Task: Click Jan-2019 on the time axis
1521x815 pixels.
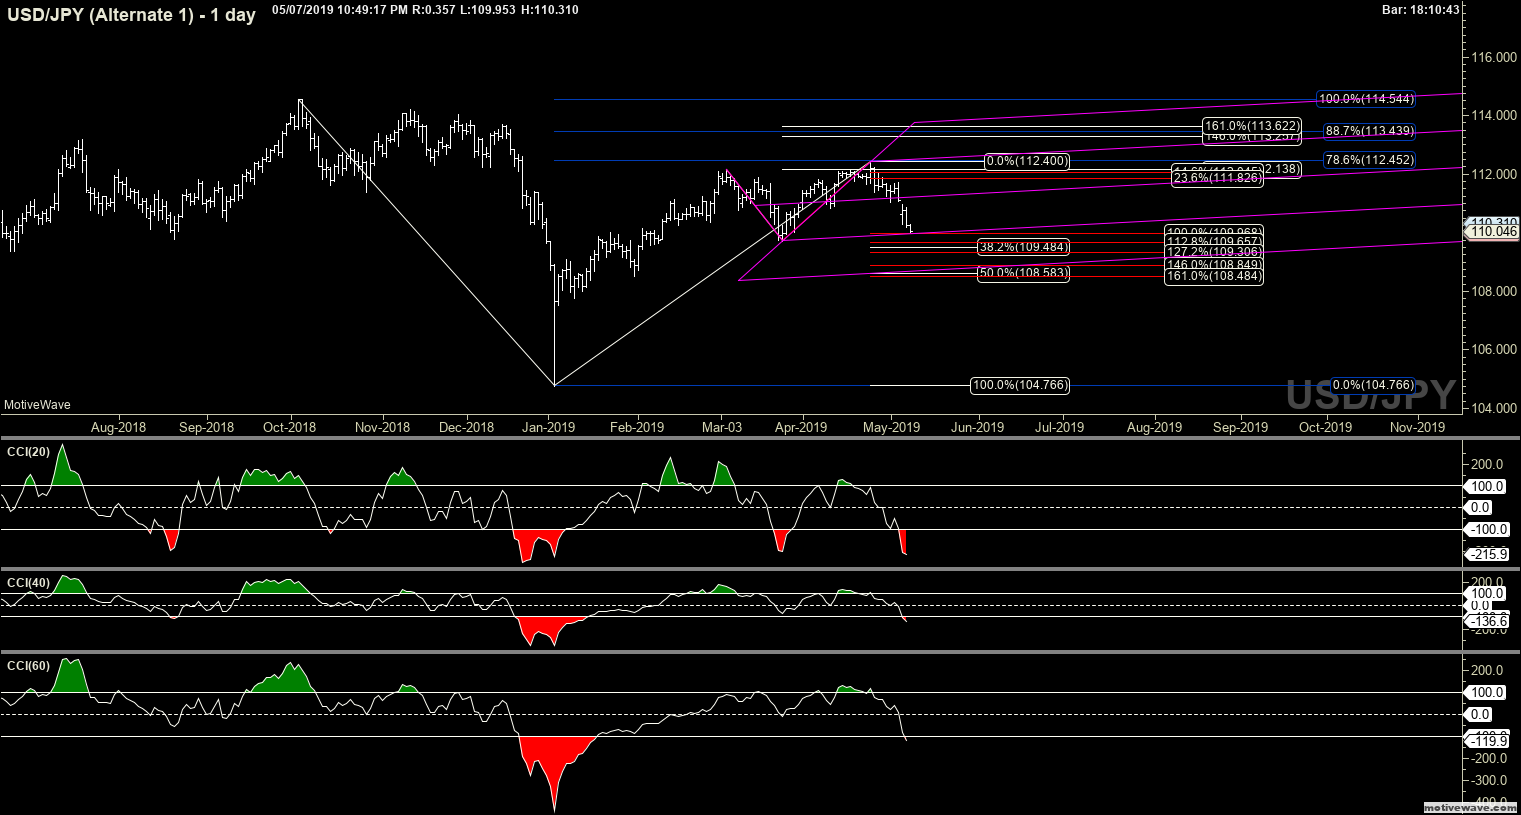Action: pyautogui.click(x=549, y=427)
